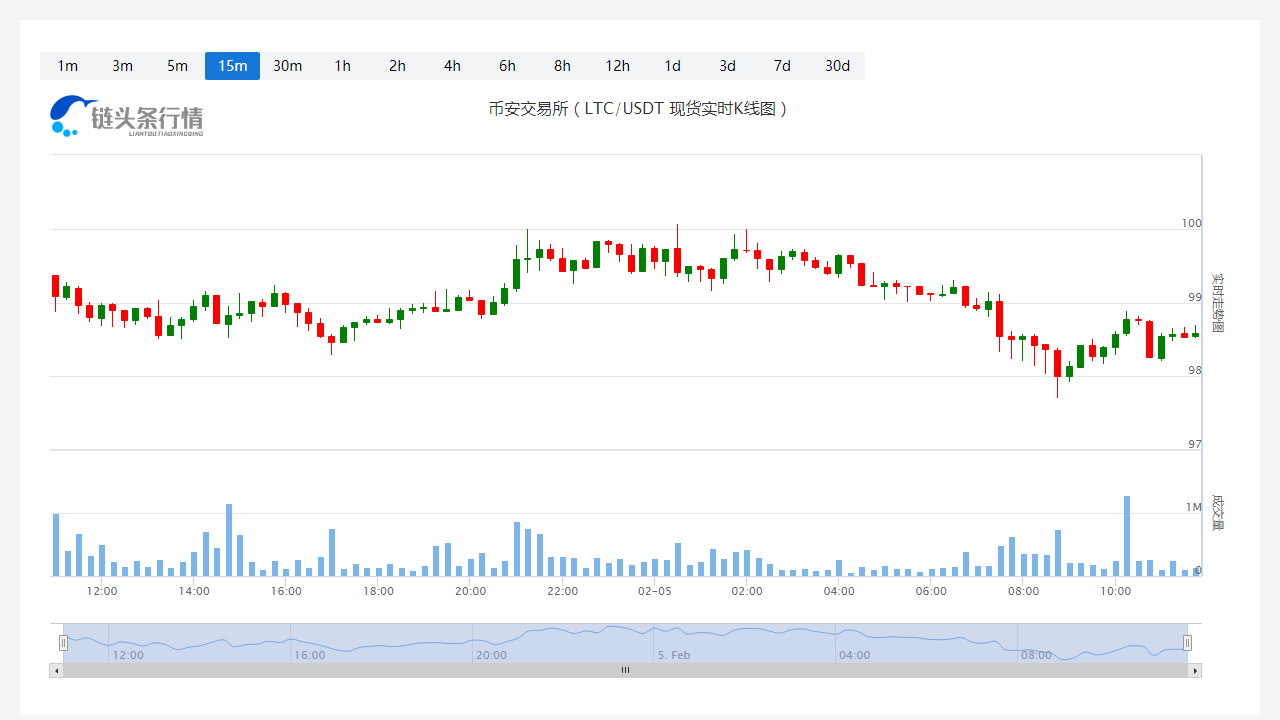The width and height of the screenshot is (1280, 720).
Task: Click the horizontal scrollbar thumb grip
Action: click(x=625, y=671)
